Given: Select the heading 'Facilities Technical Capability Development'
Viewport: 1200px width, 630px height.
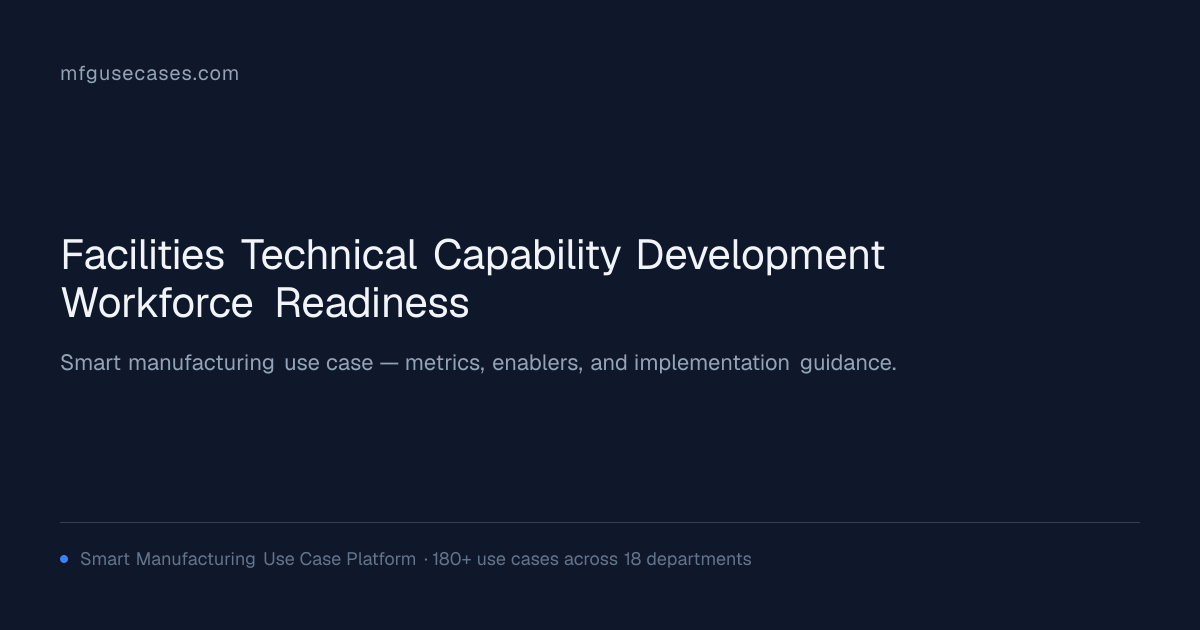Looking at the screenshot, I should (x=473, y=256).
